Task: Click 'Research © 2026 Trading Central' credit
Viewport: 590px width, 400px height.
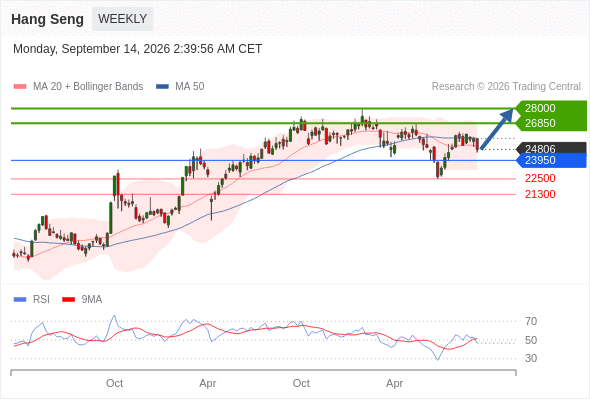Action: 506,87
